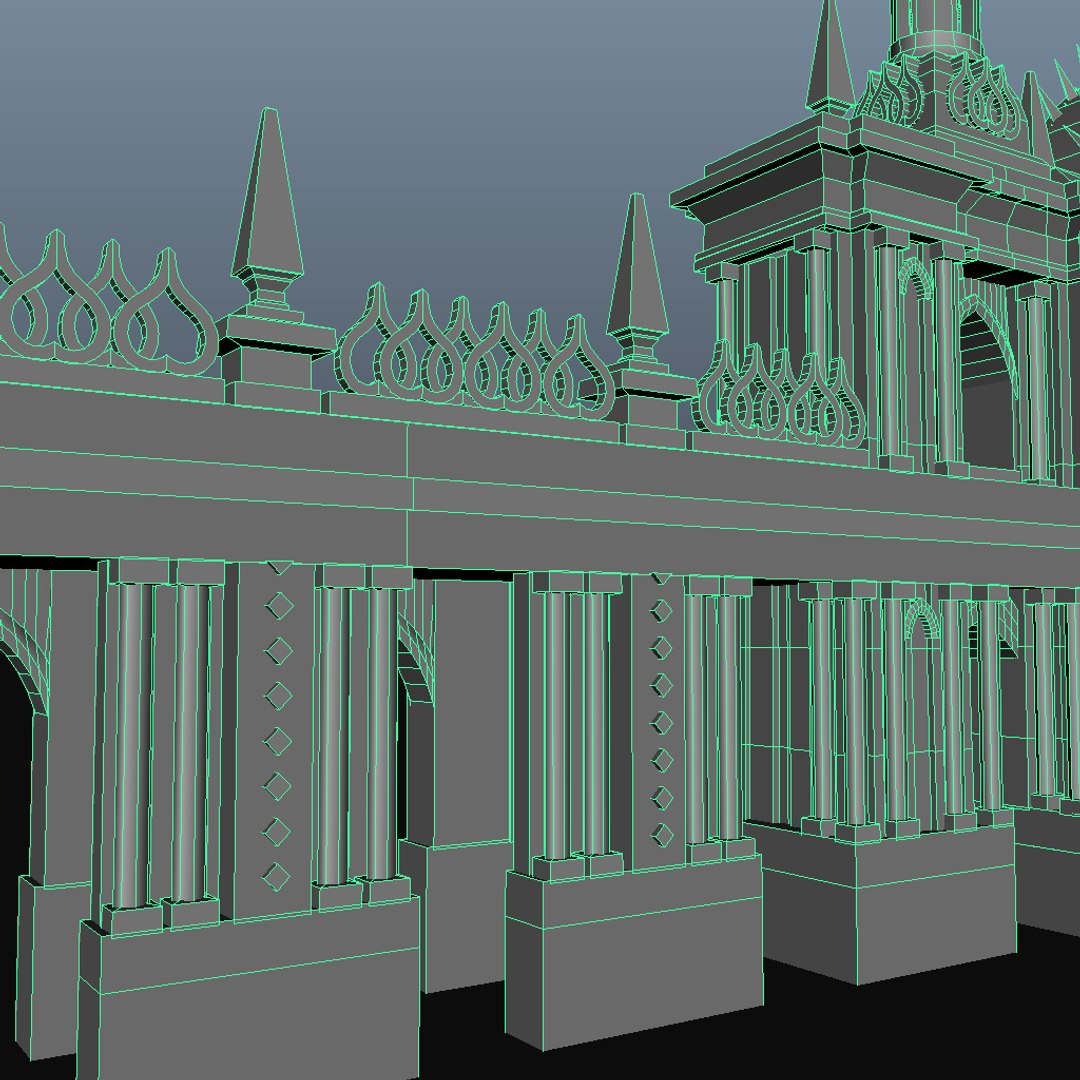Select the middle teardrop ornament group on railing
The image size is (1080, 1080).
pos(475,351)
